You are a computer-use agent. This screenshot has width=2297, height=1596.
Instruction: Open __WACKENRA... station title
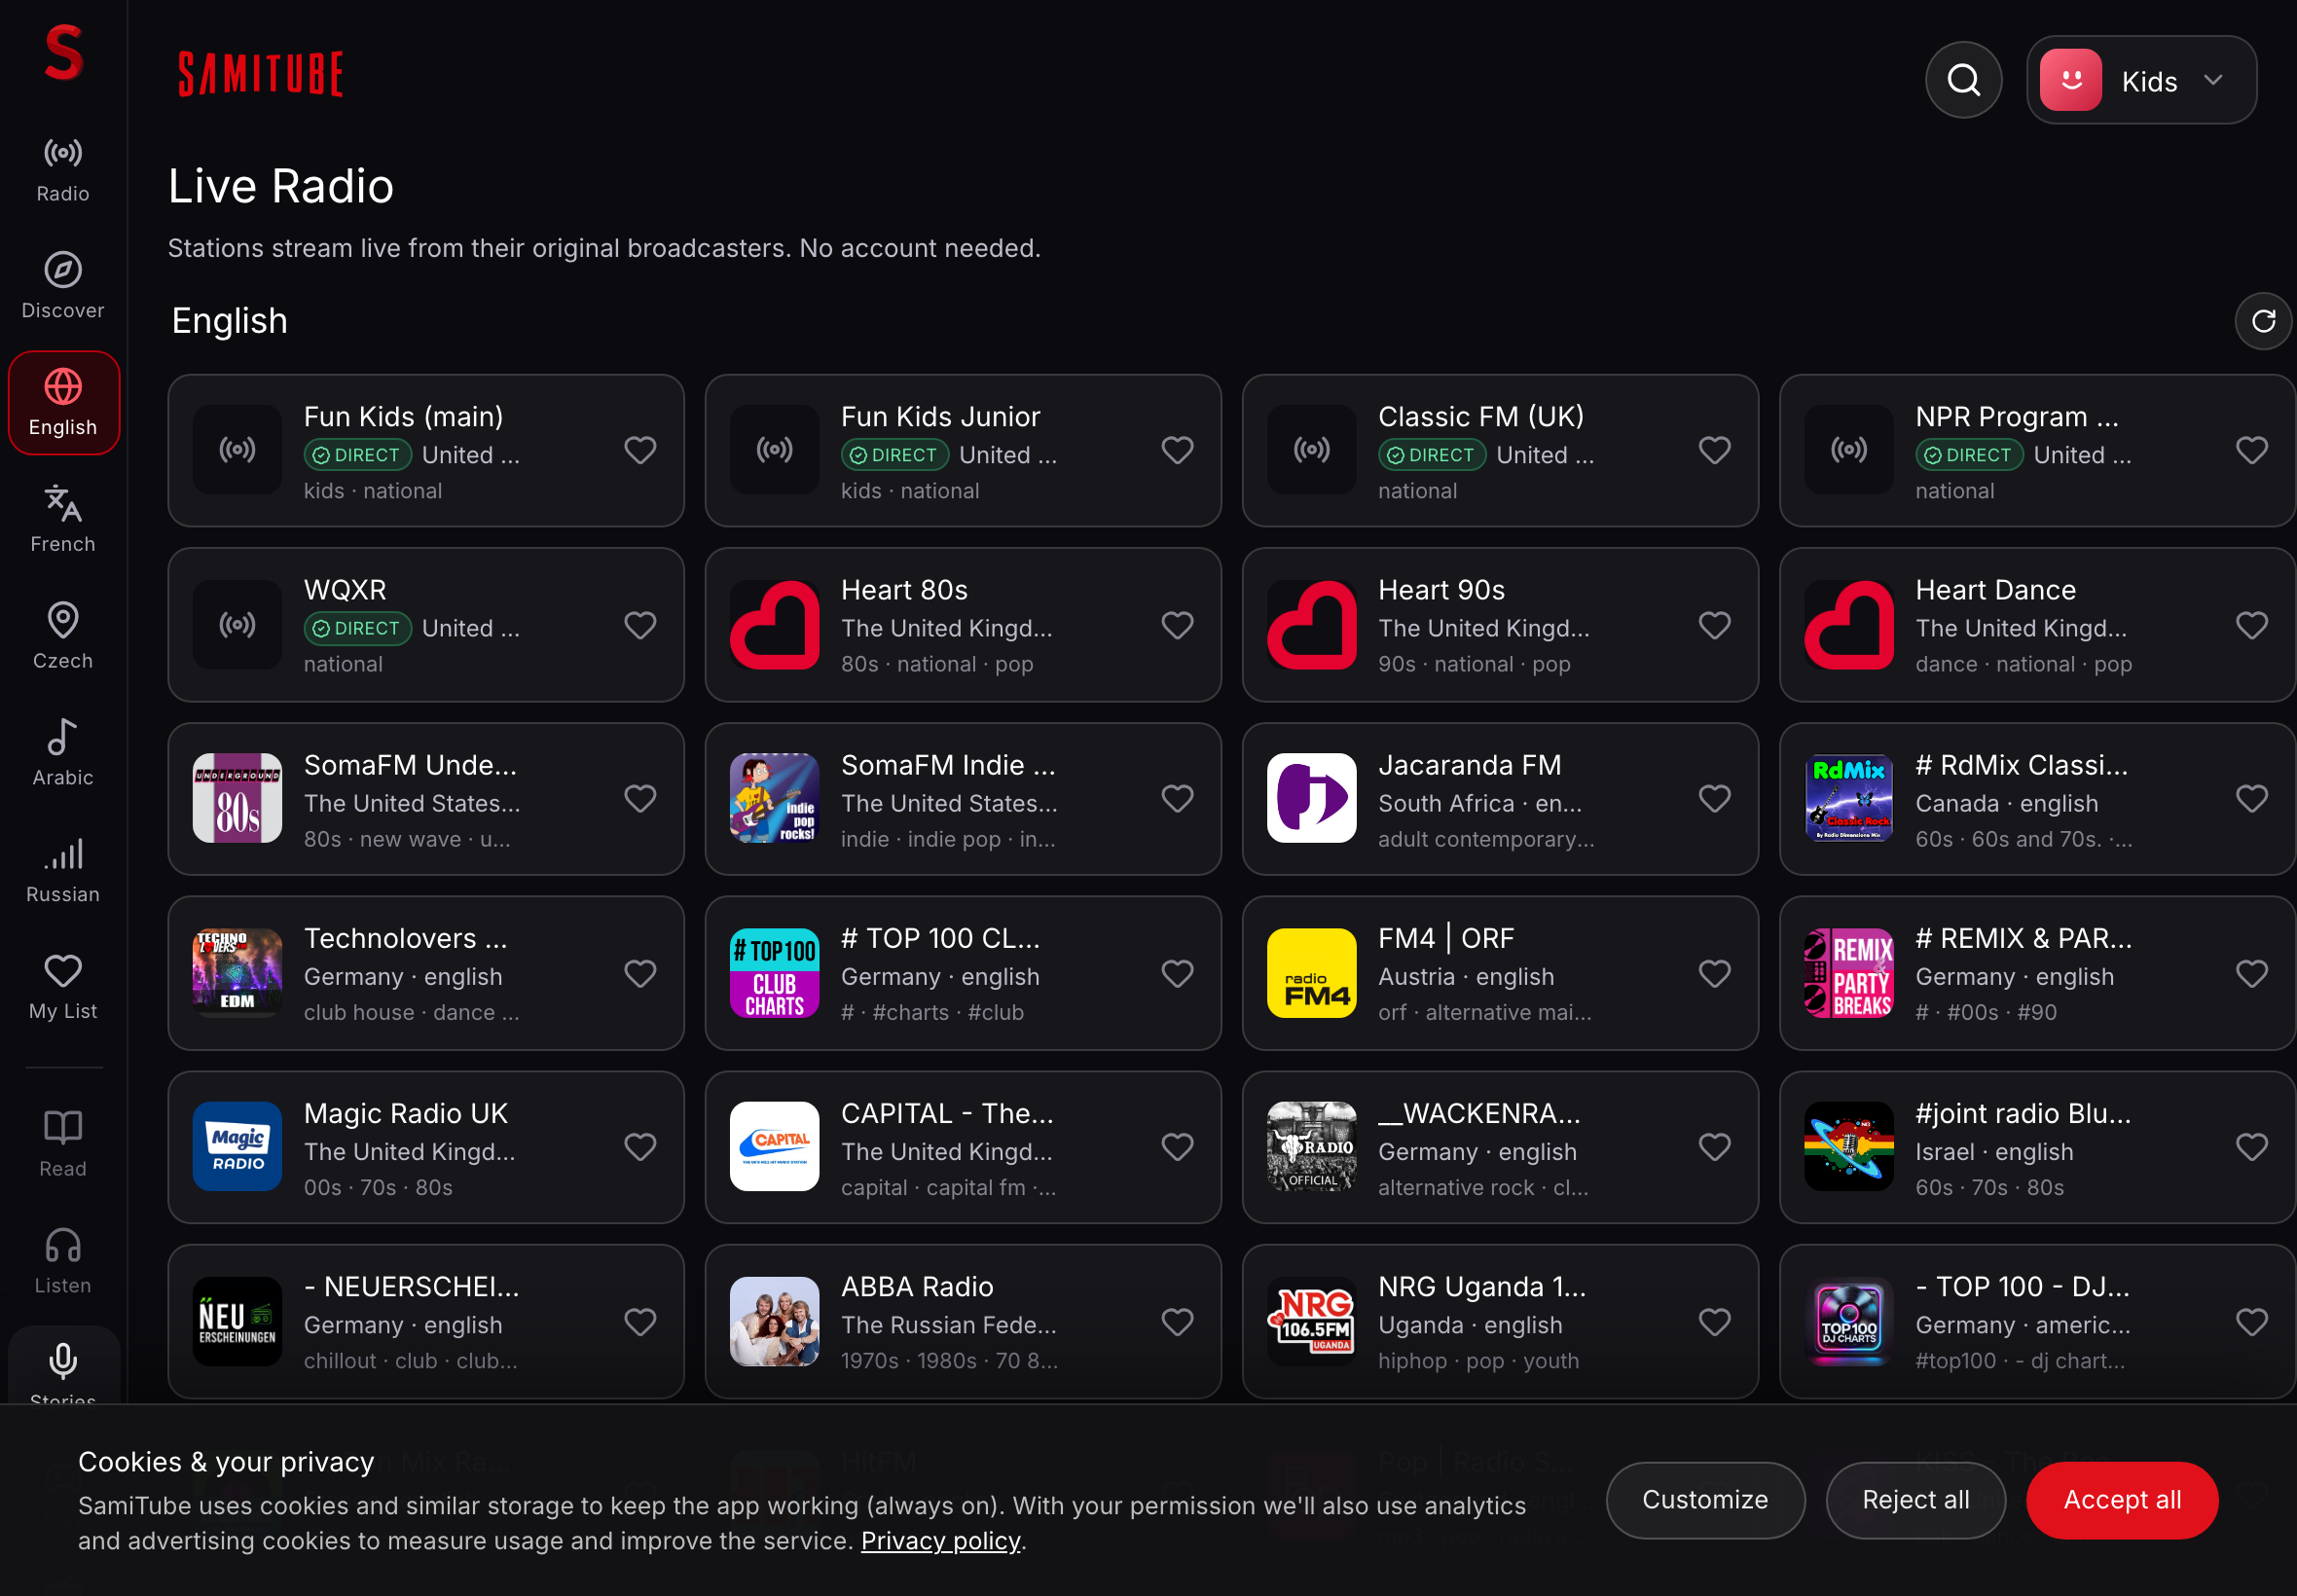point(1479,1113)
